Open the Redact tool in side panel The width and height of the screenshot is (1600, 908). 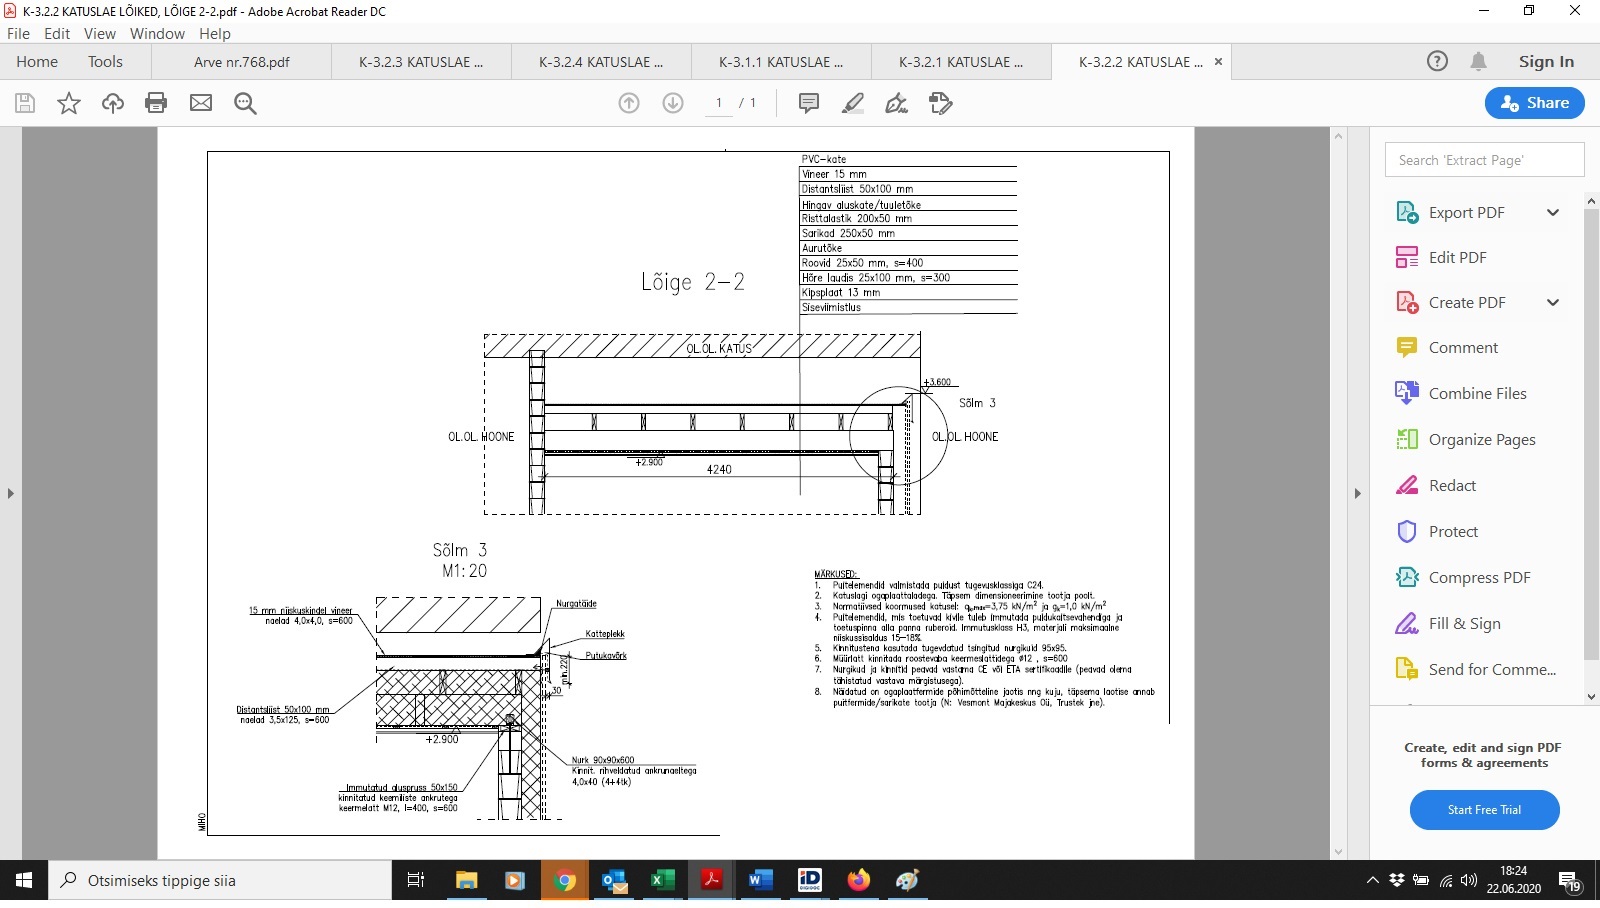(1452, 486)
